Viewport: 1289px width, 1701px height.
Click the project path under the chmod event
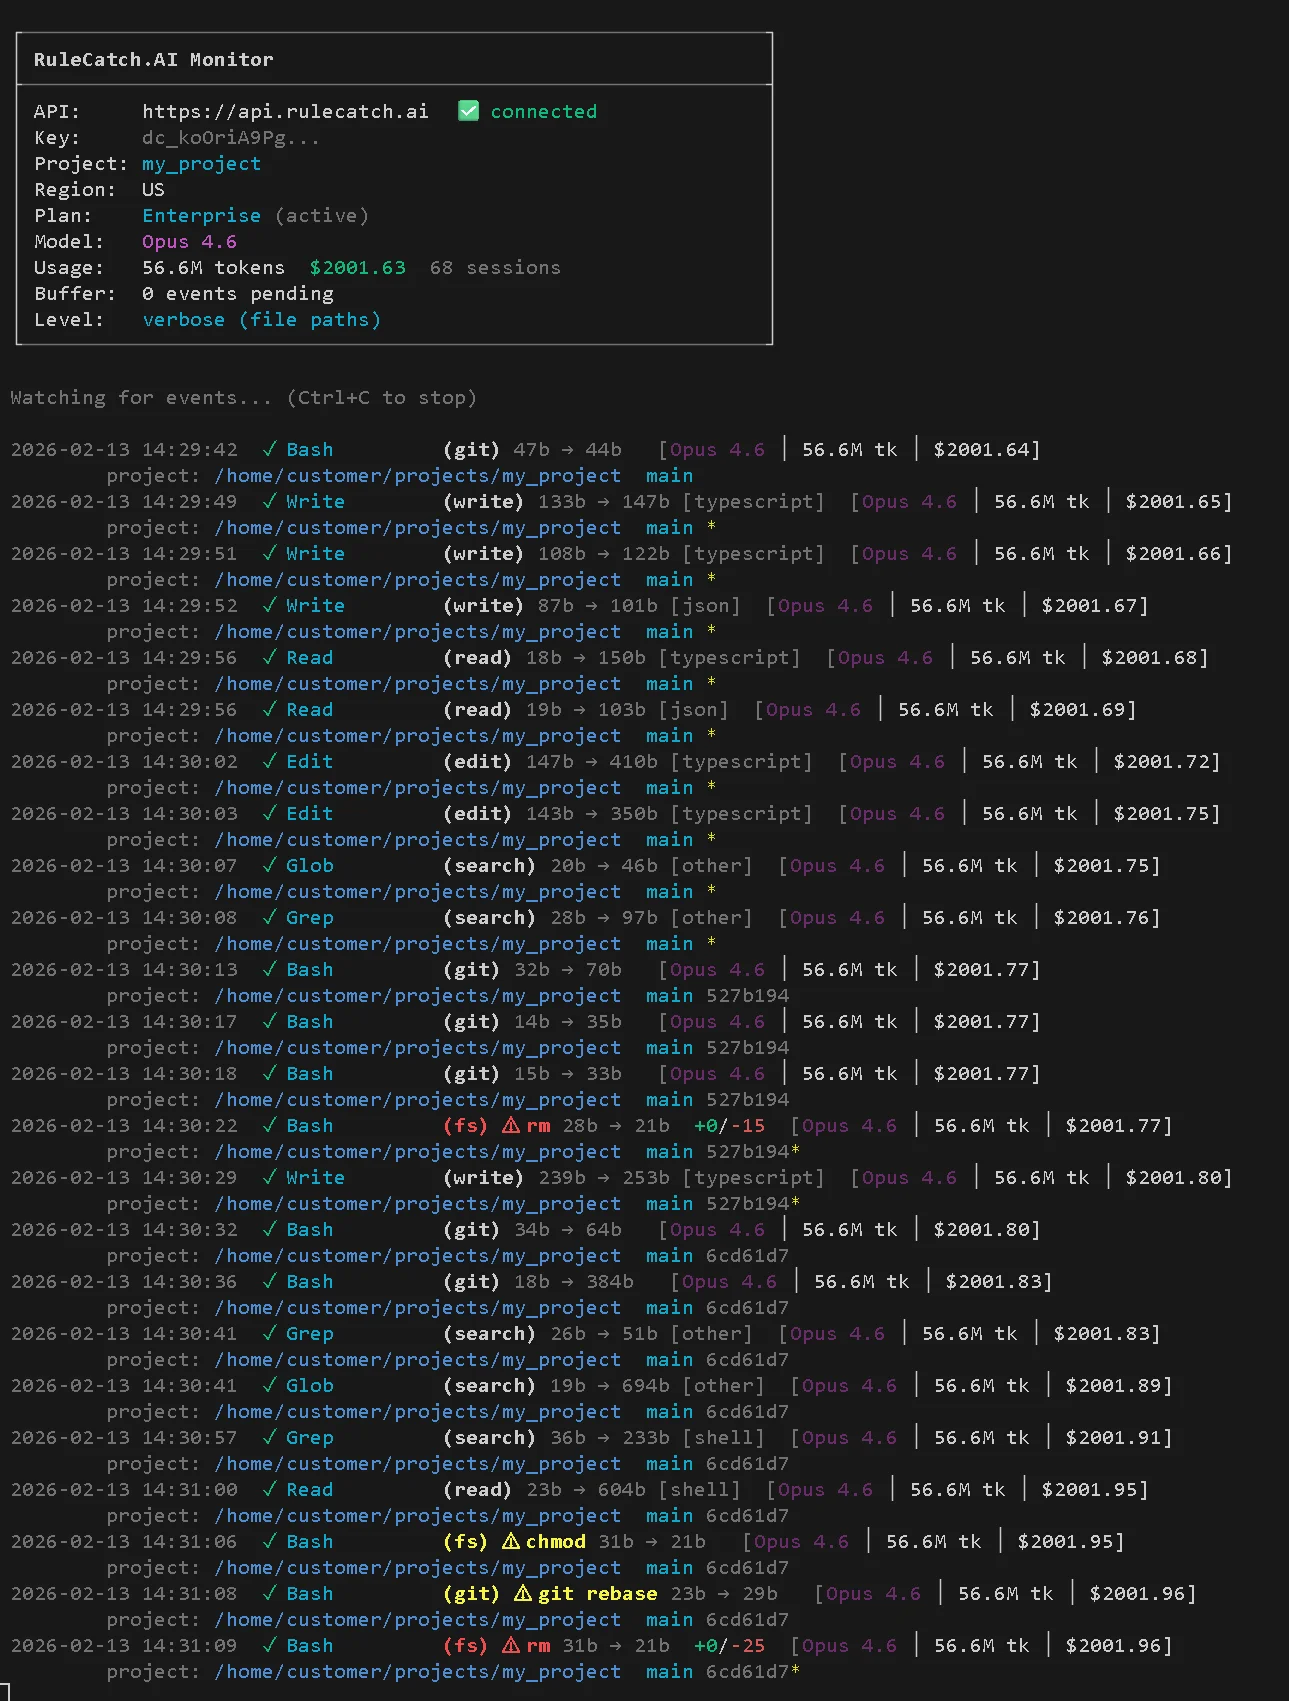pos(418,1568)
